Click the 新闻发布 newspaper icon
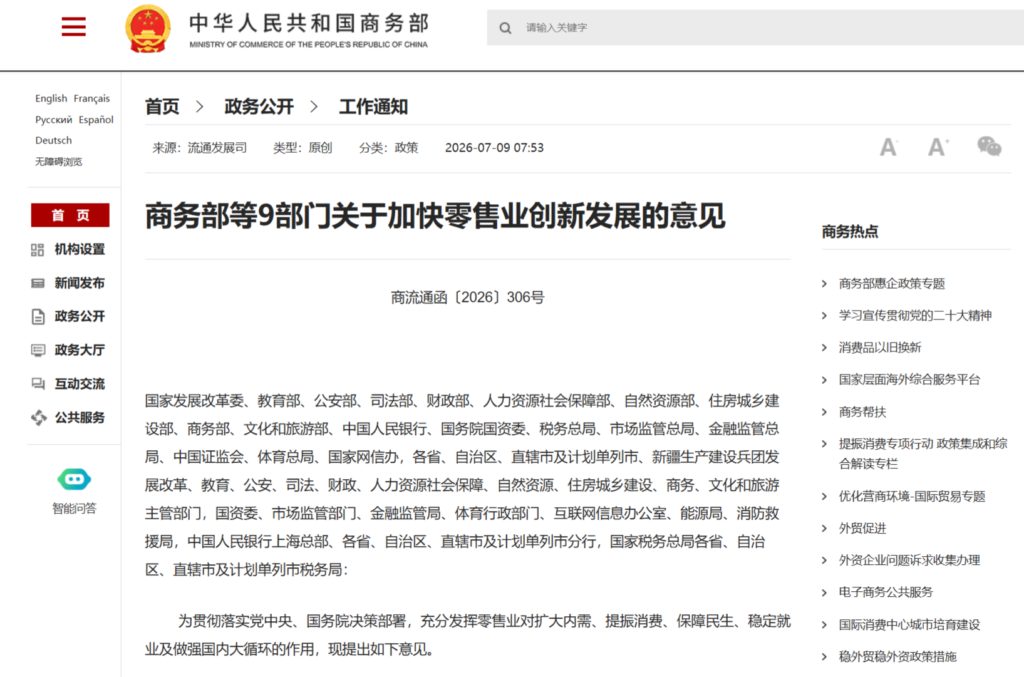Viewport: 1024px width, 677px height. [x=38, y=283]
